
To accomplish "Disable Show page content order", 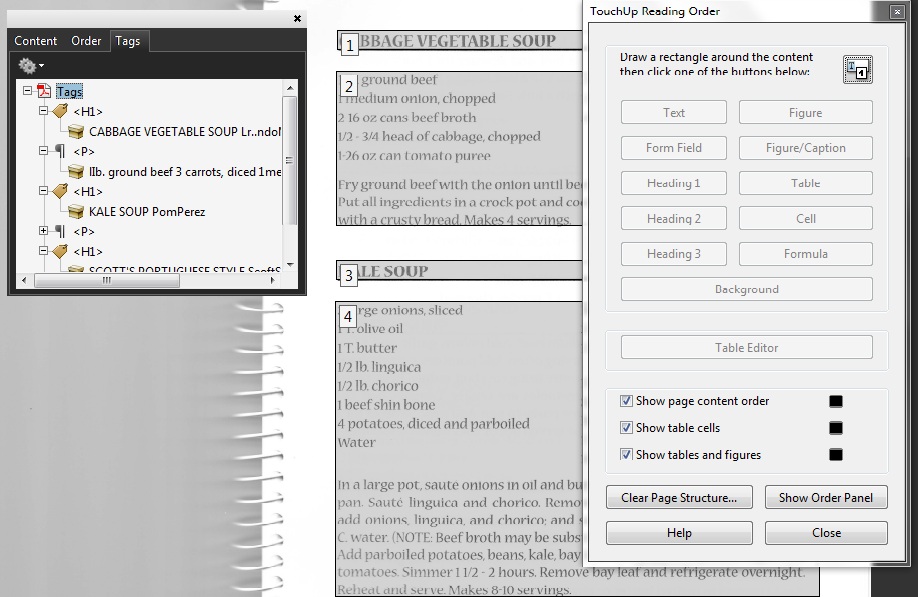I will tap(625, 401).
